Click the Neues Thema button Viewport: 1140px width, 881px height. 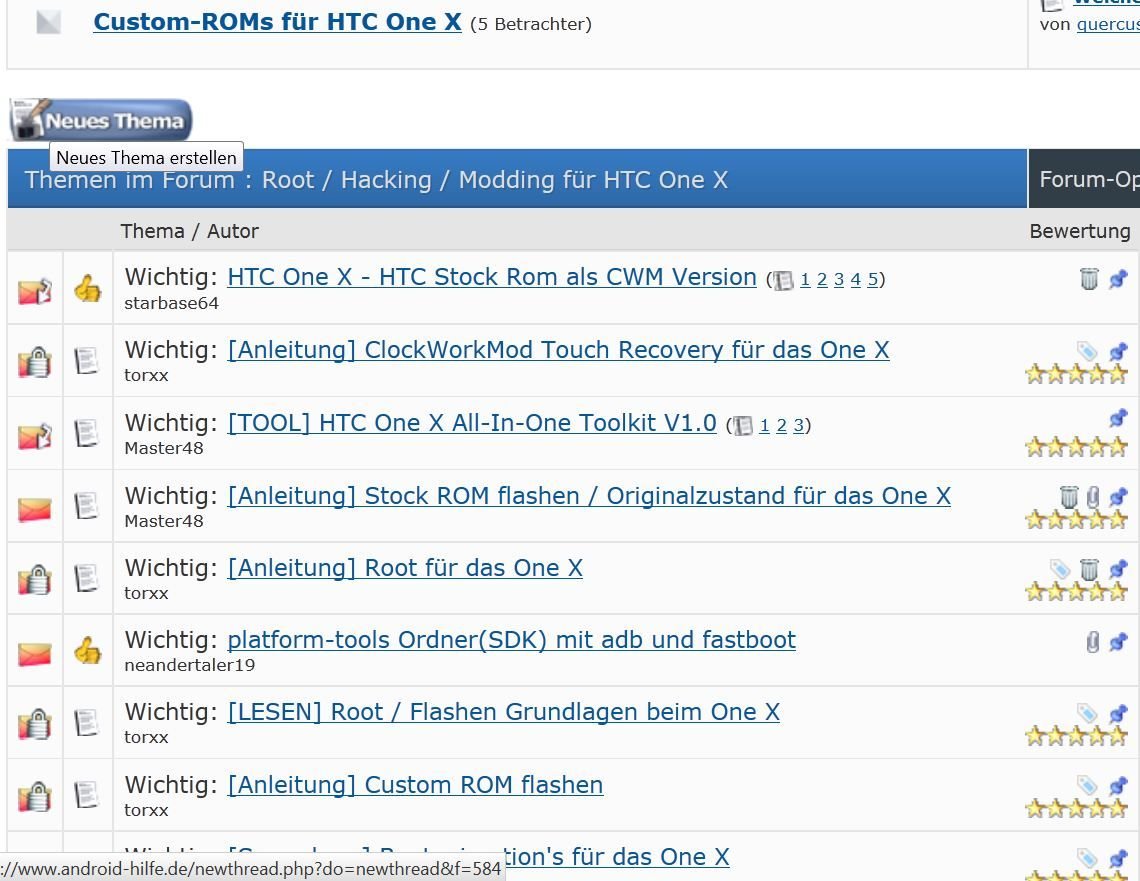(x=101, y=120)
